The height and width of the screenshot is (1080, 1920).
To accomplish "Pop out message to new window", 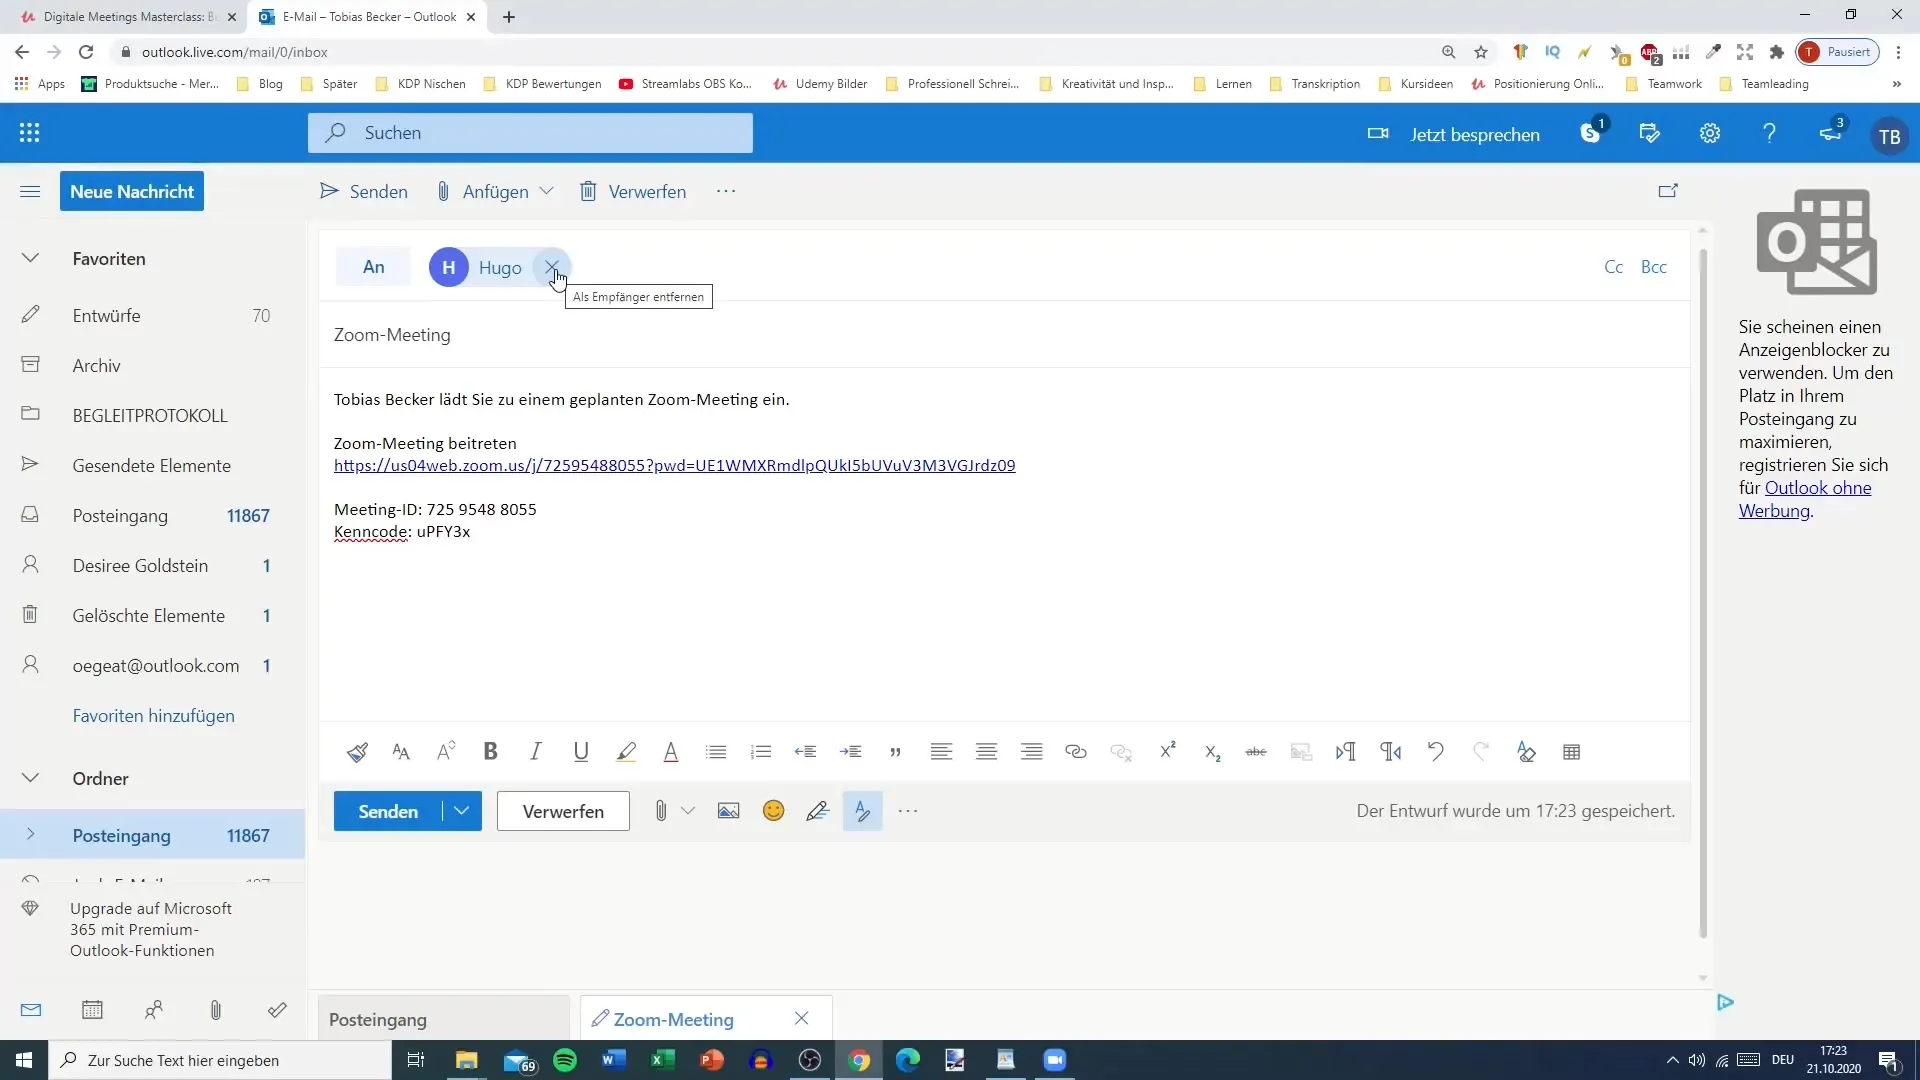I will [1668, 190].
